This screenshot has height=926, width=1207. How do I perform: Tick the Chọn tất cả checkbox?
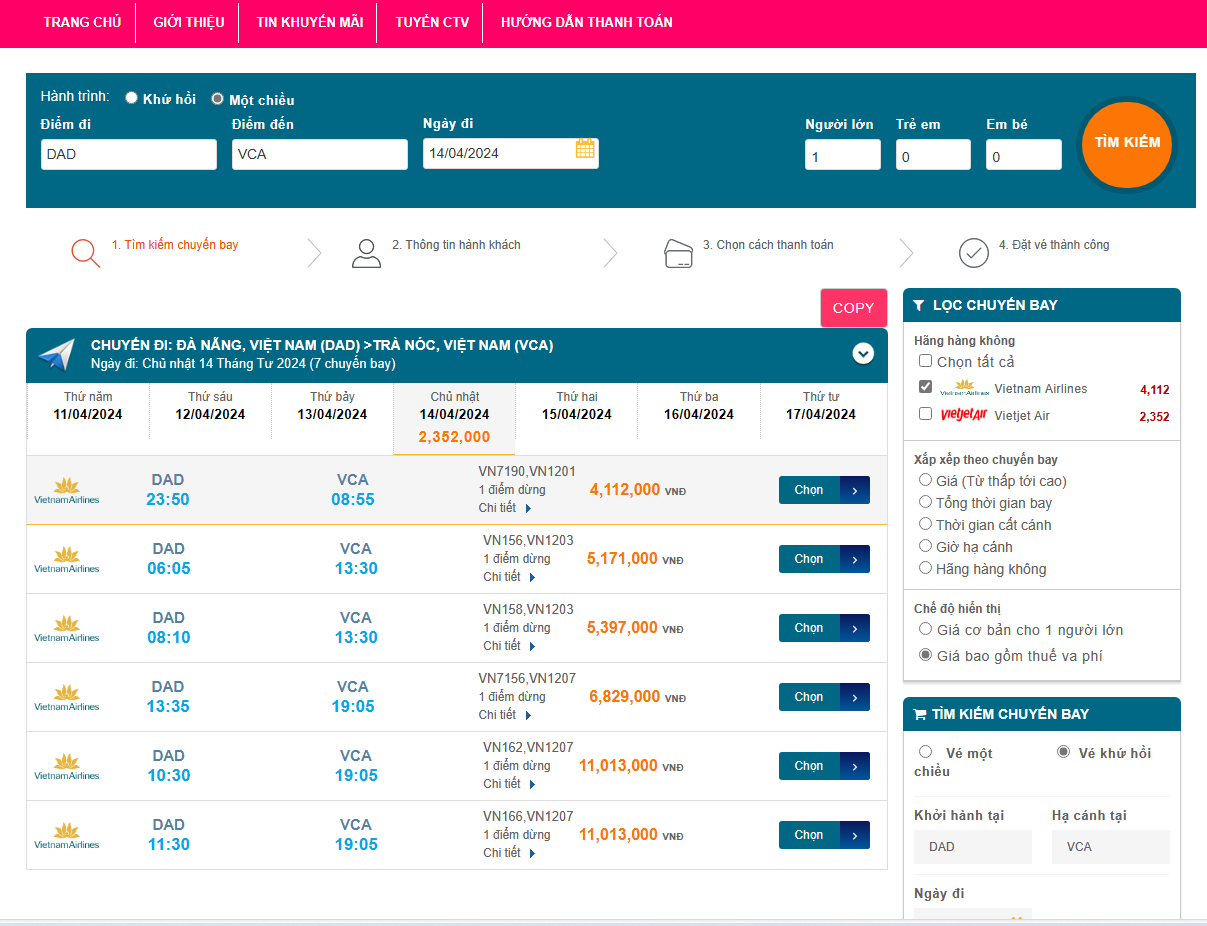coord(925,361)
